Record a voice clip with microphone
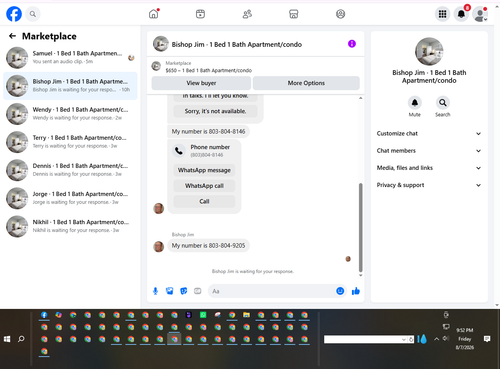This screenshot has width=500, height=369. tap(155, 291)
